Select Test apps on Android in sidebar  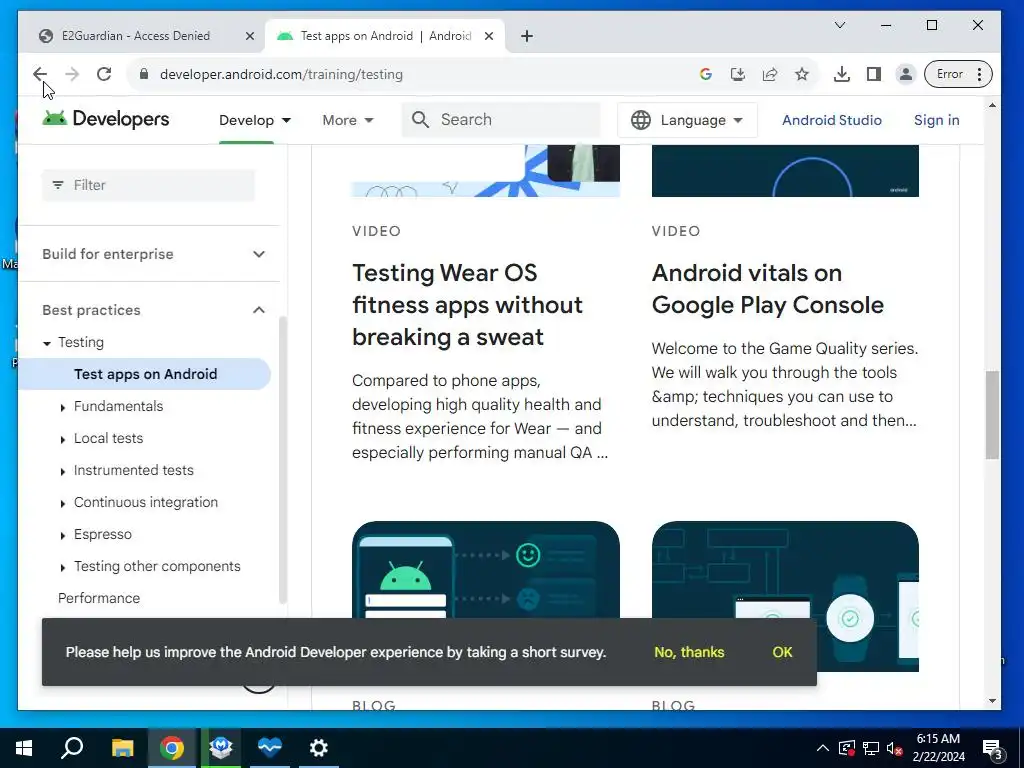145,374
